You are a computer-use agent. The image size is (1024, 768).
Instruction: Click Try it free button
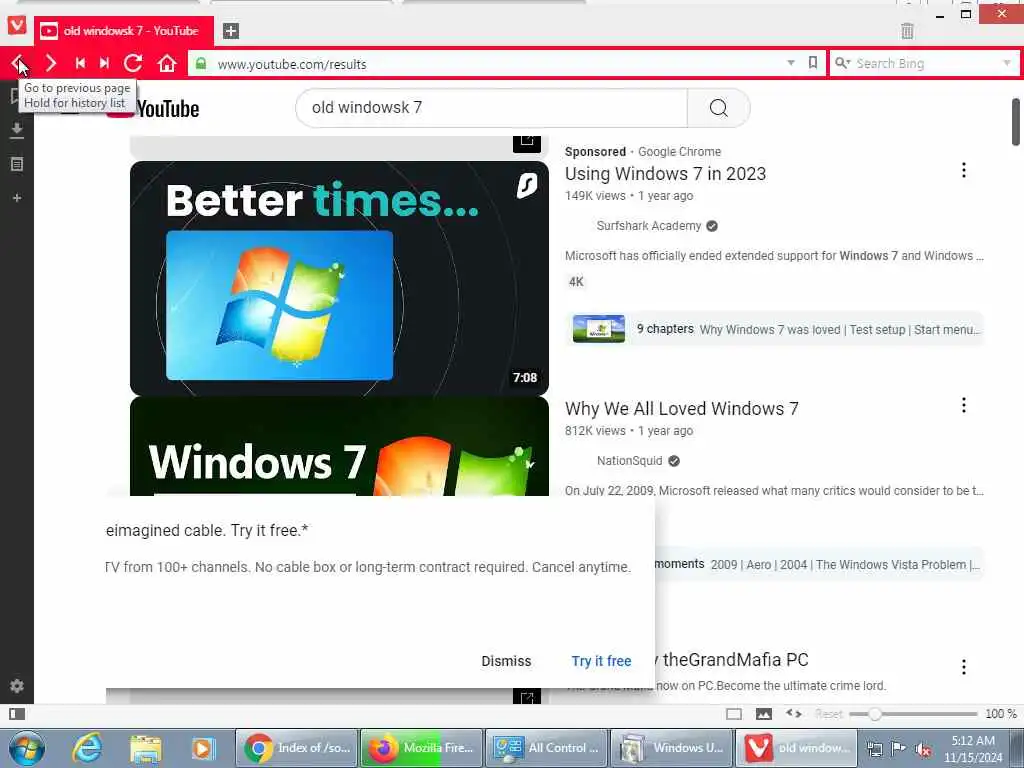(601, 661)
